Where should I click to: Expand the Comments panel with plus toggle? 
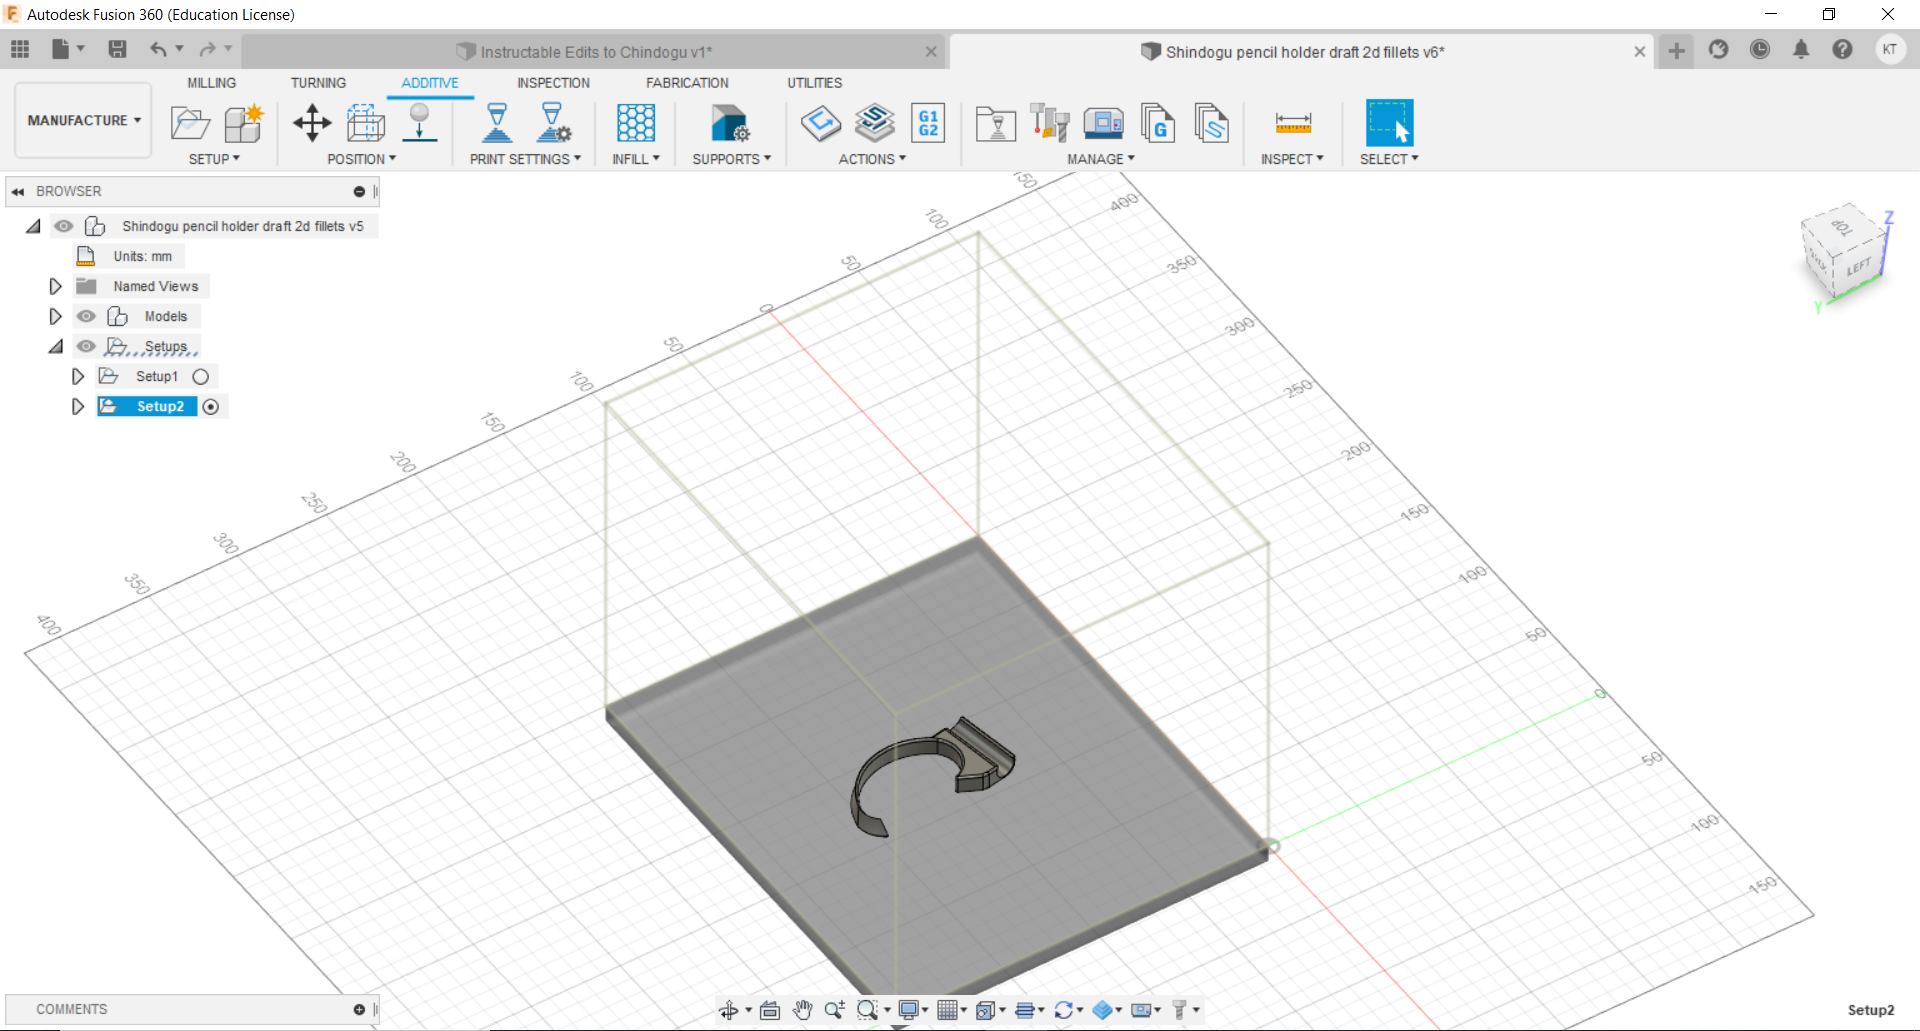point(359,1010)
